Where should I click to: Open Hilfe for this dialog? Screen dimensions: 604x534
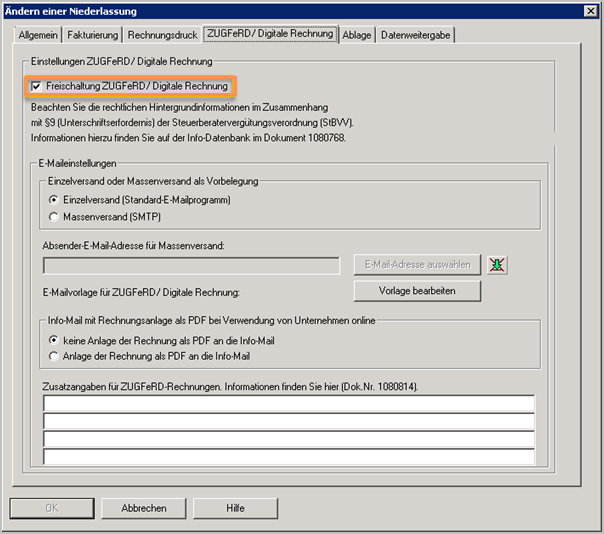pyautogui.click(x=235, y=508)
